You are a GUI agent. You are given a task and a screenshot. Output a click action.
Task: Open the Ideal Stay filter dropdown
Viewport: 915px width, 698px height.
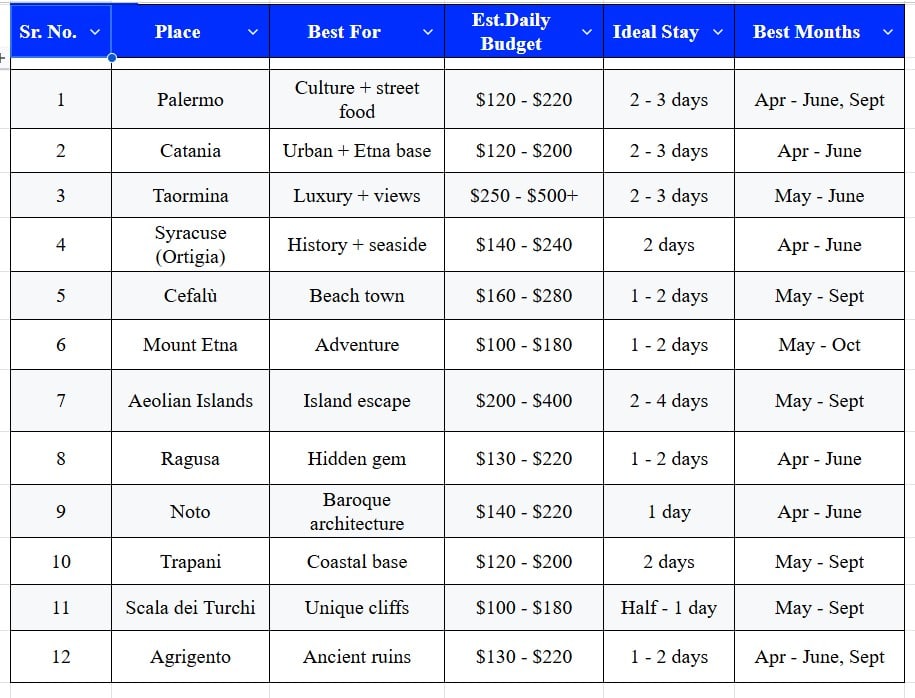point(720,31)
